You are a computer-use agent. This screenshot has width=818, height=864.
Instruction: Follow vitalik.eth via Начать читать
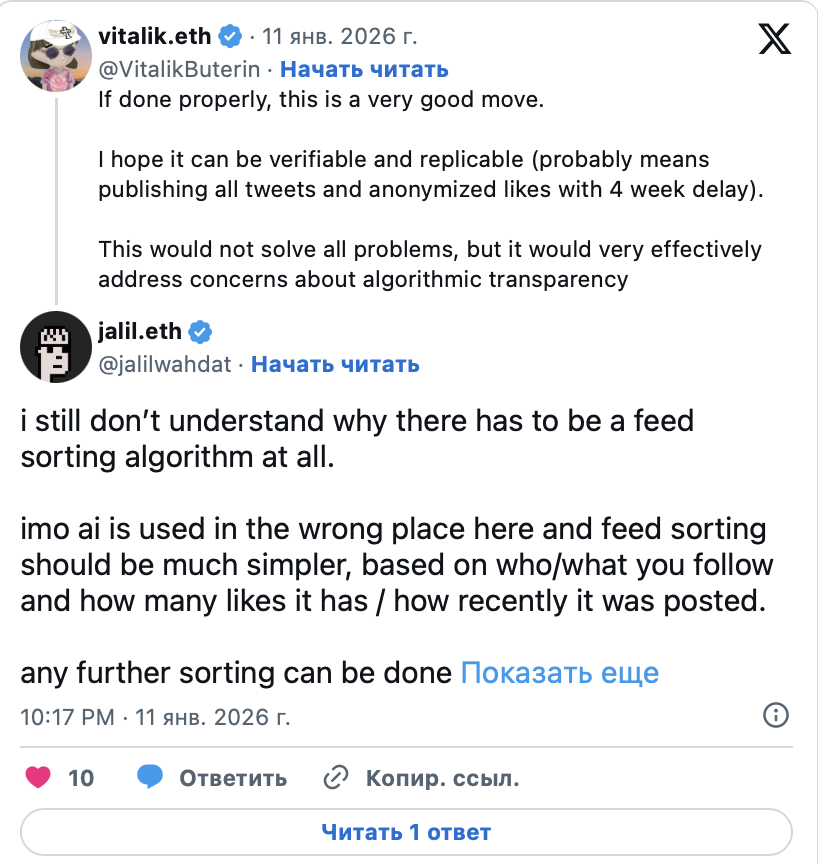364,69
